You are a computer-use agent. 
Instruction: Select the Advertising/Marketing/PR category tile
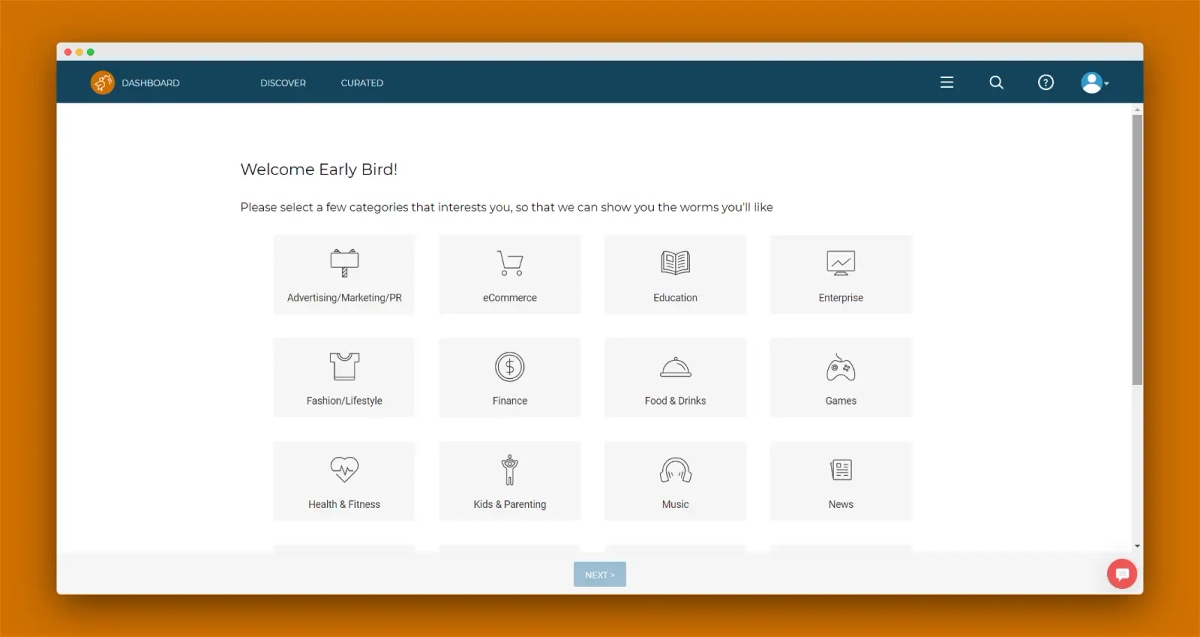344,274
